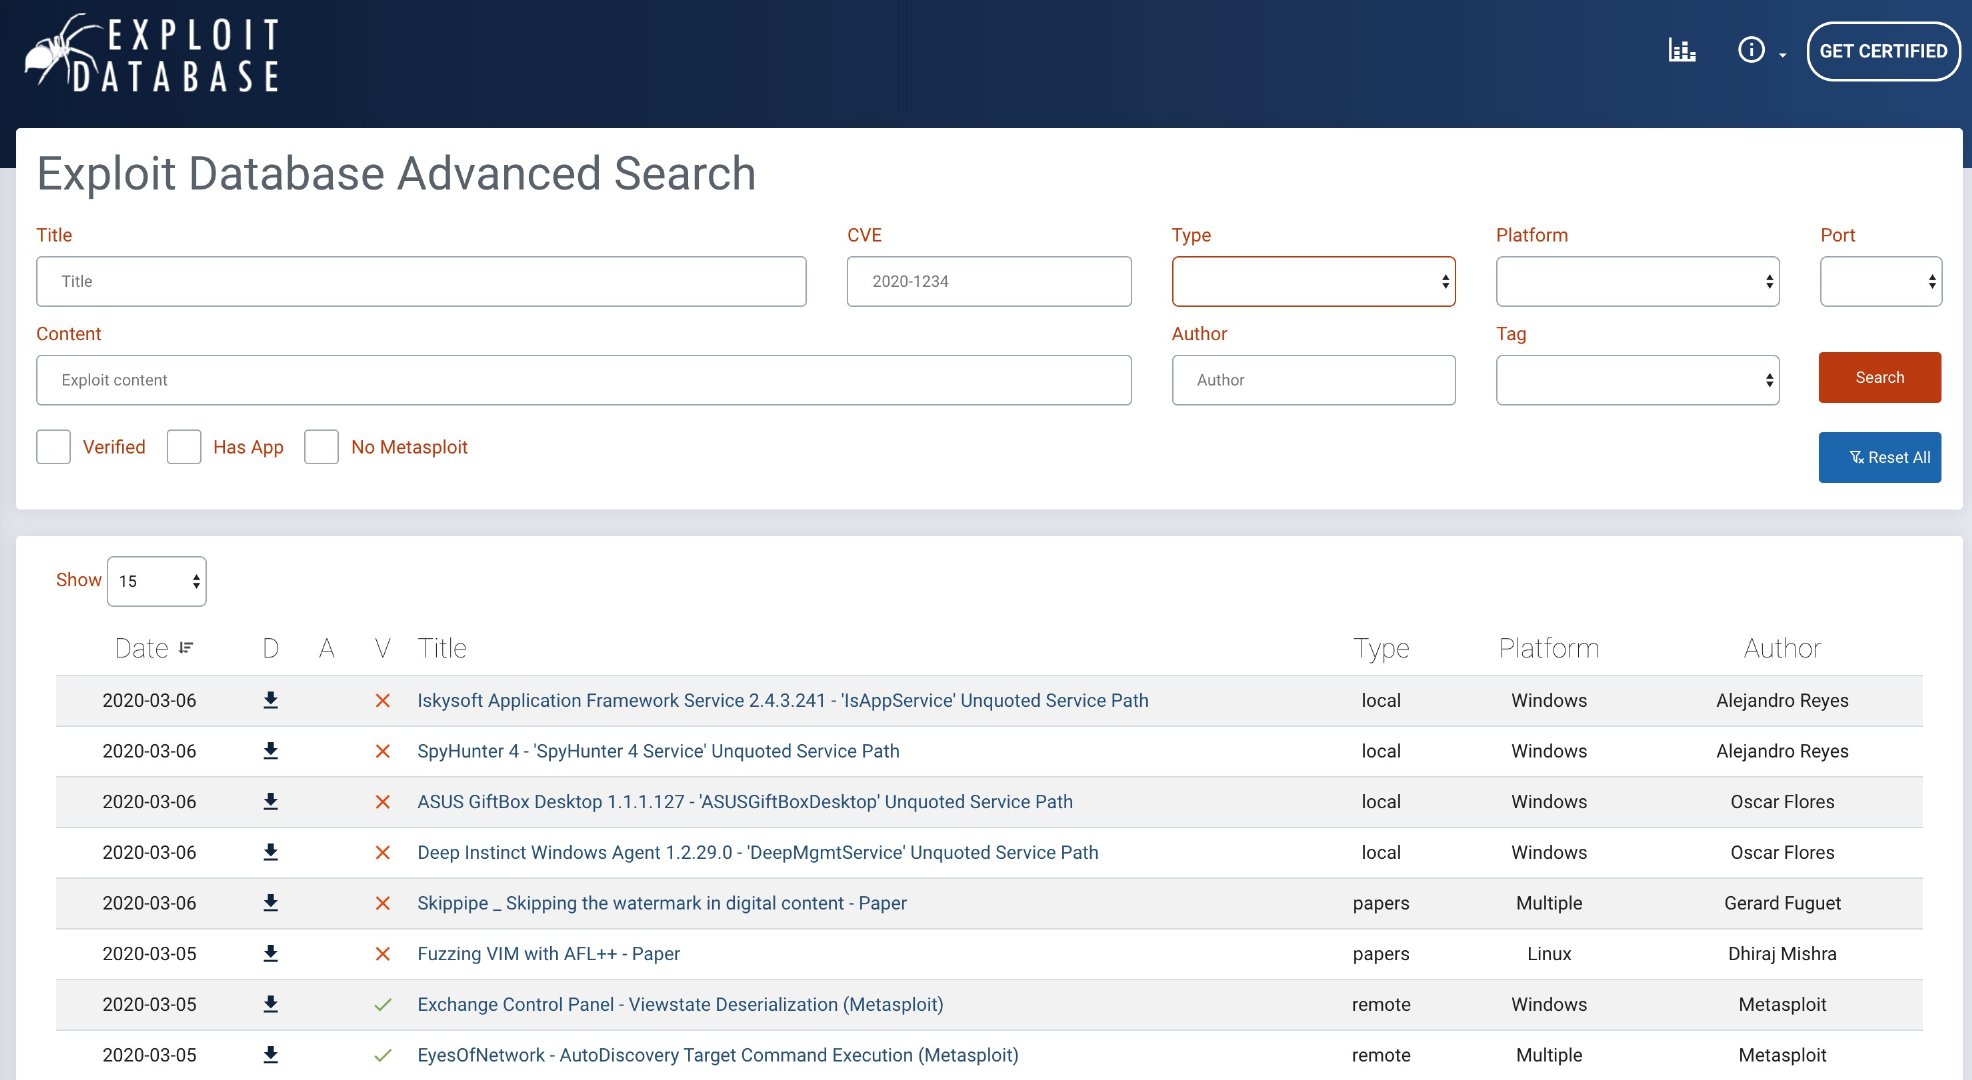Download the Iskysoft Application Framework exploit
Image resolution: width=1972 pixels, height=1080 pixels.
tap(270, 701)
